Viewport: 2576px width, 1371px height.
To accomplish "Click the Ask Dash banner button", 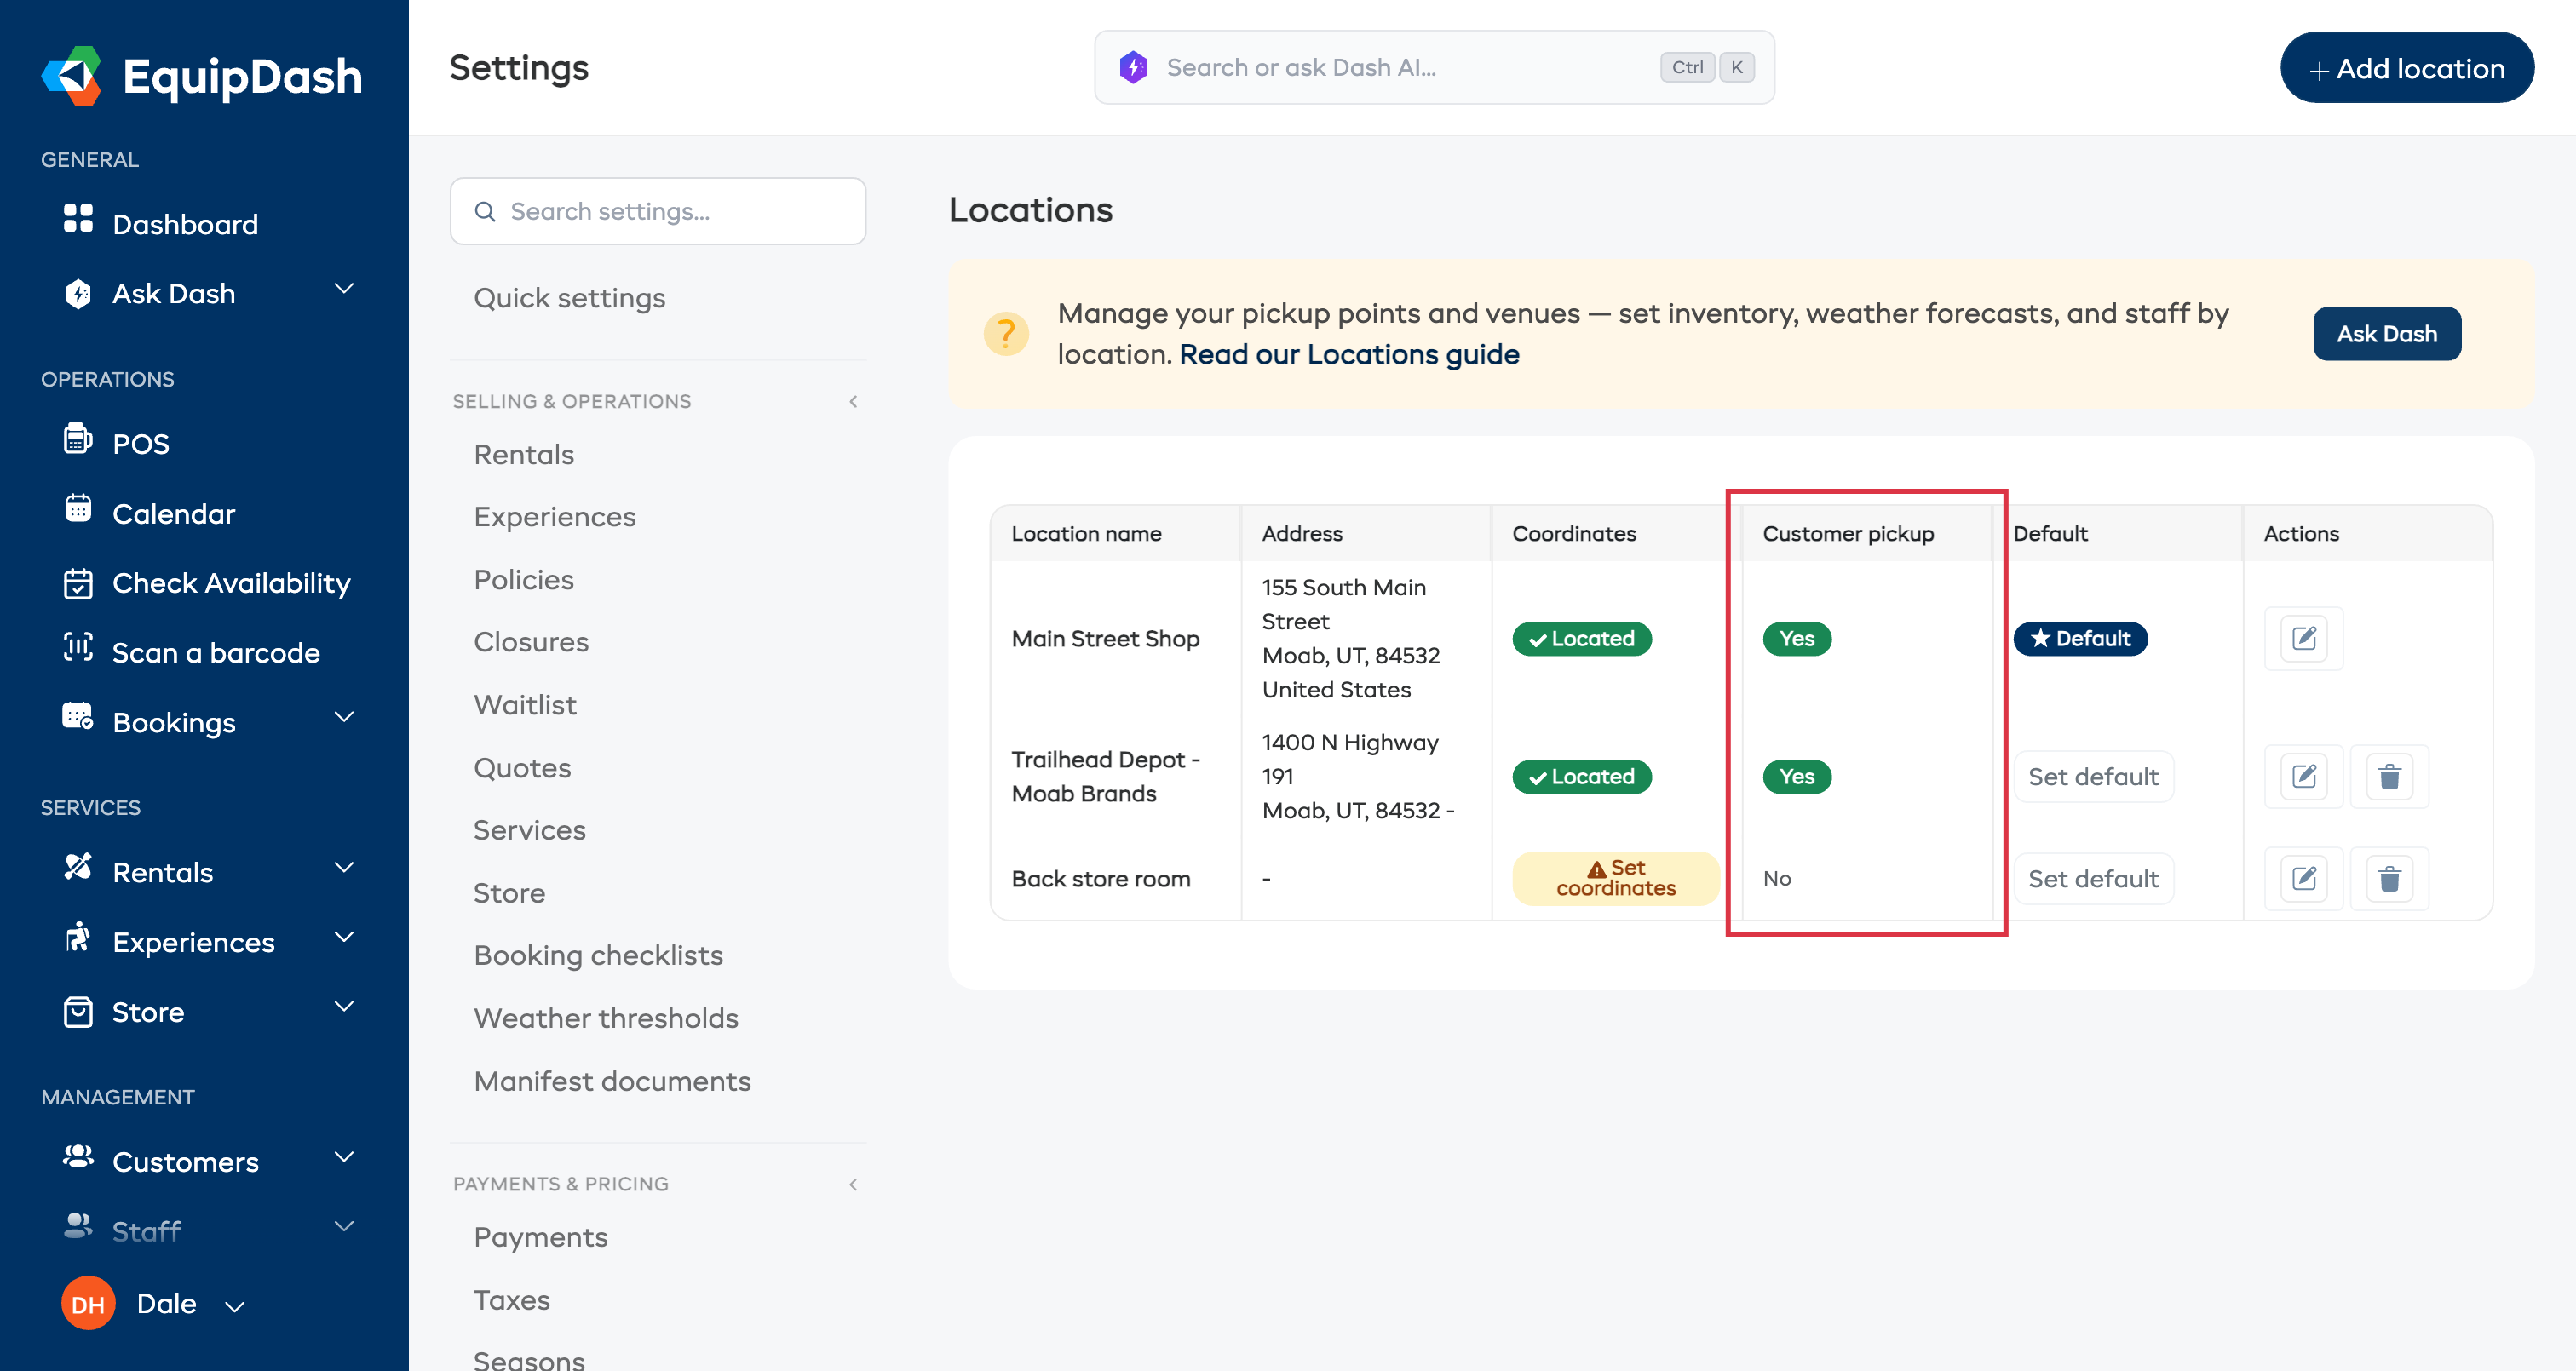I will [2387, 333].
